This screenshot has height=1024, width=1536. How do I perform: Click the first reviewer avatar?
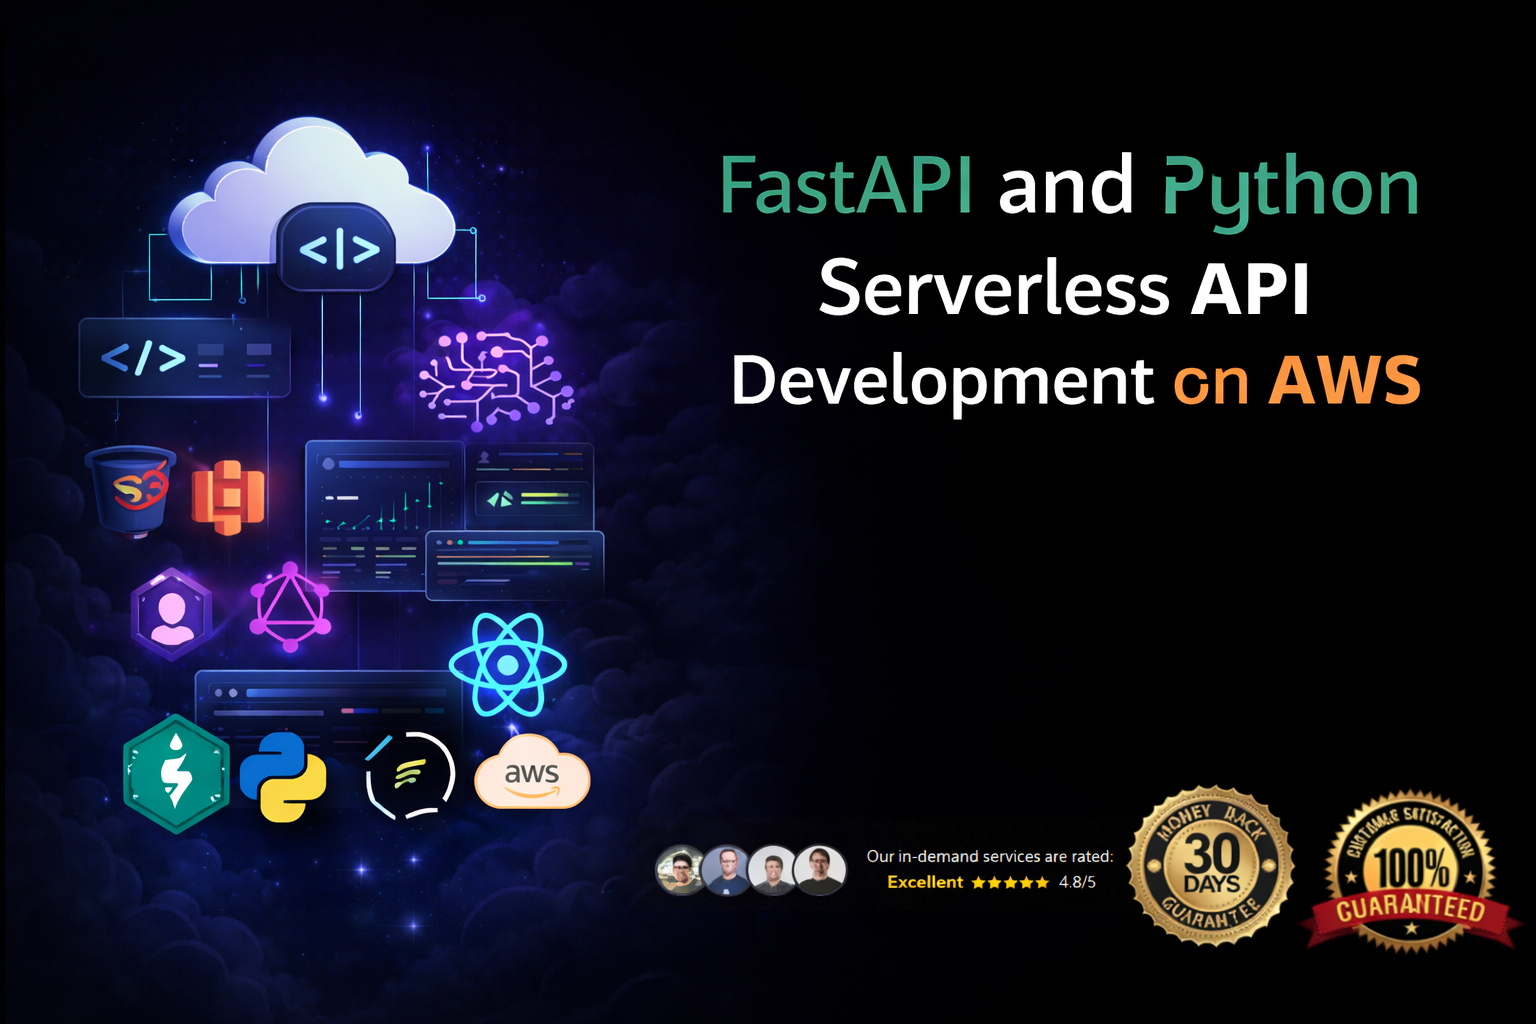point(680,869)
